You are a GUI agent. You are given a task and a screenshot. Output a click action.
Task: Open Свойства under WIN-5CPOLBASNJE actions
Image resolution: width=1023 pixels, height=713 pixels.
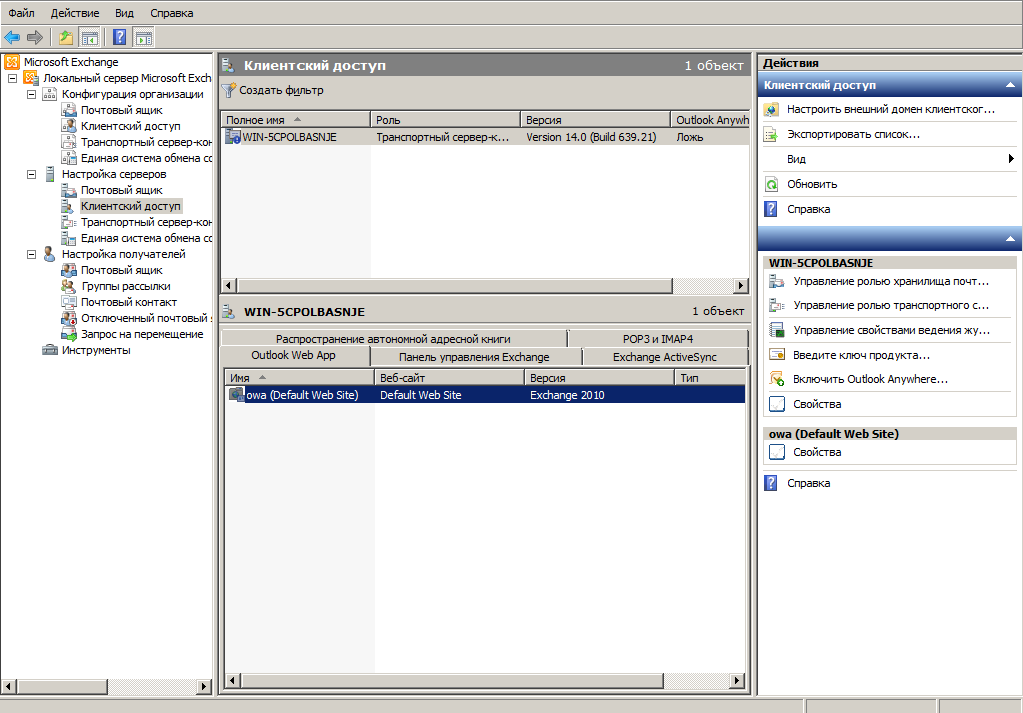coord(817,404)
